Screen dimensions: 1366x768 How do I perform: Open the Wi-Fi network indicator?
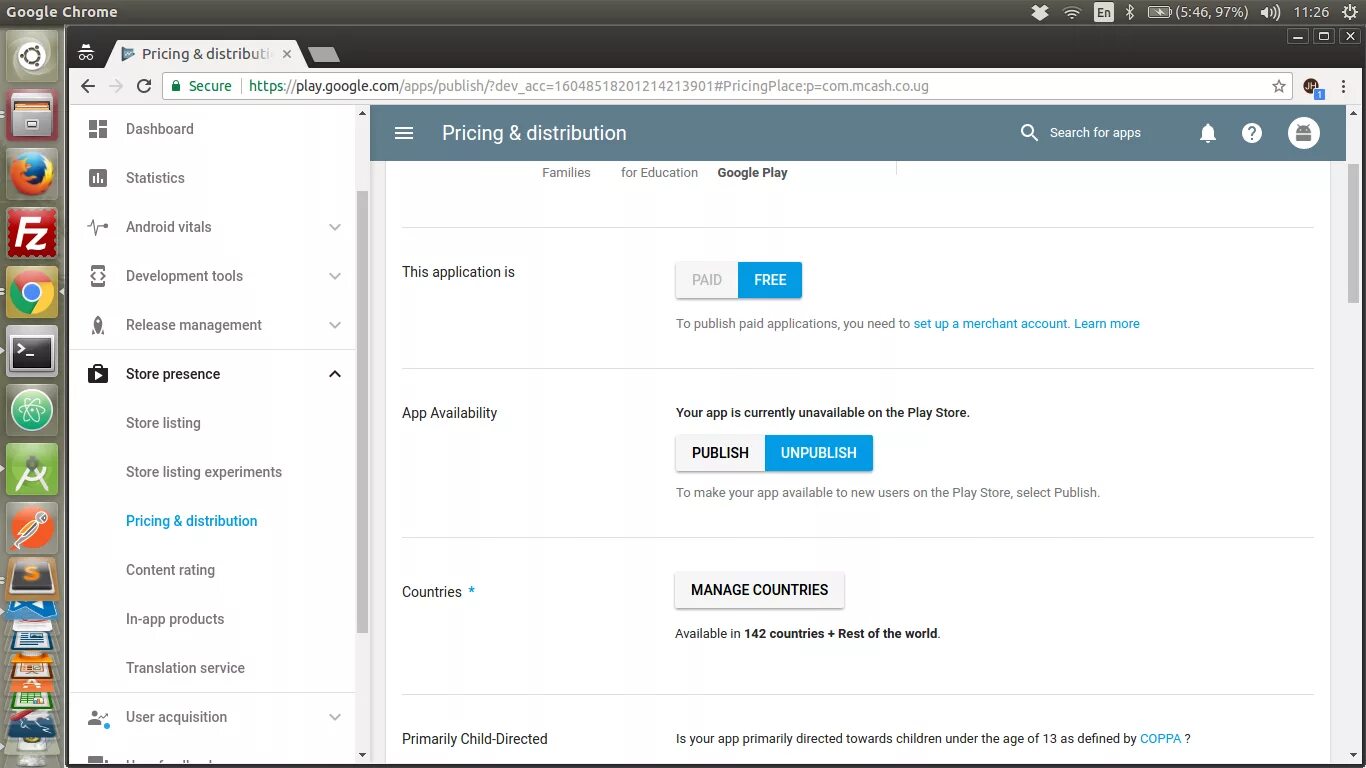coord(1072,12)
